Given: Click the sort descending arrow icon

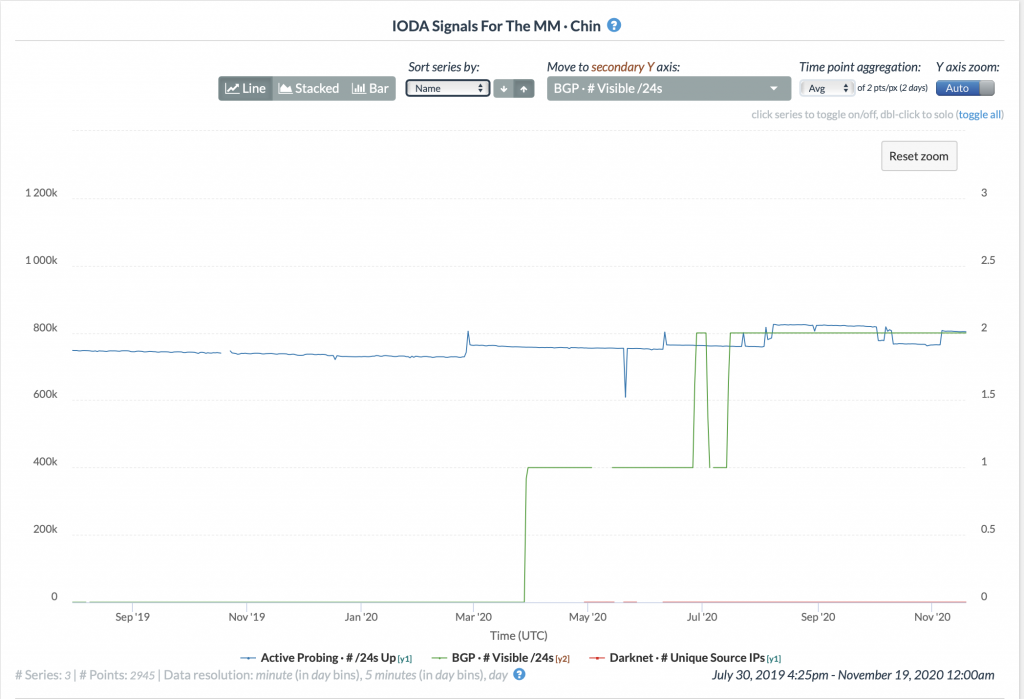Looking at the screenshot, I should (x=504, y=88).
